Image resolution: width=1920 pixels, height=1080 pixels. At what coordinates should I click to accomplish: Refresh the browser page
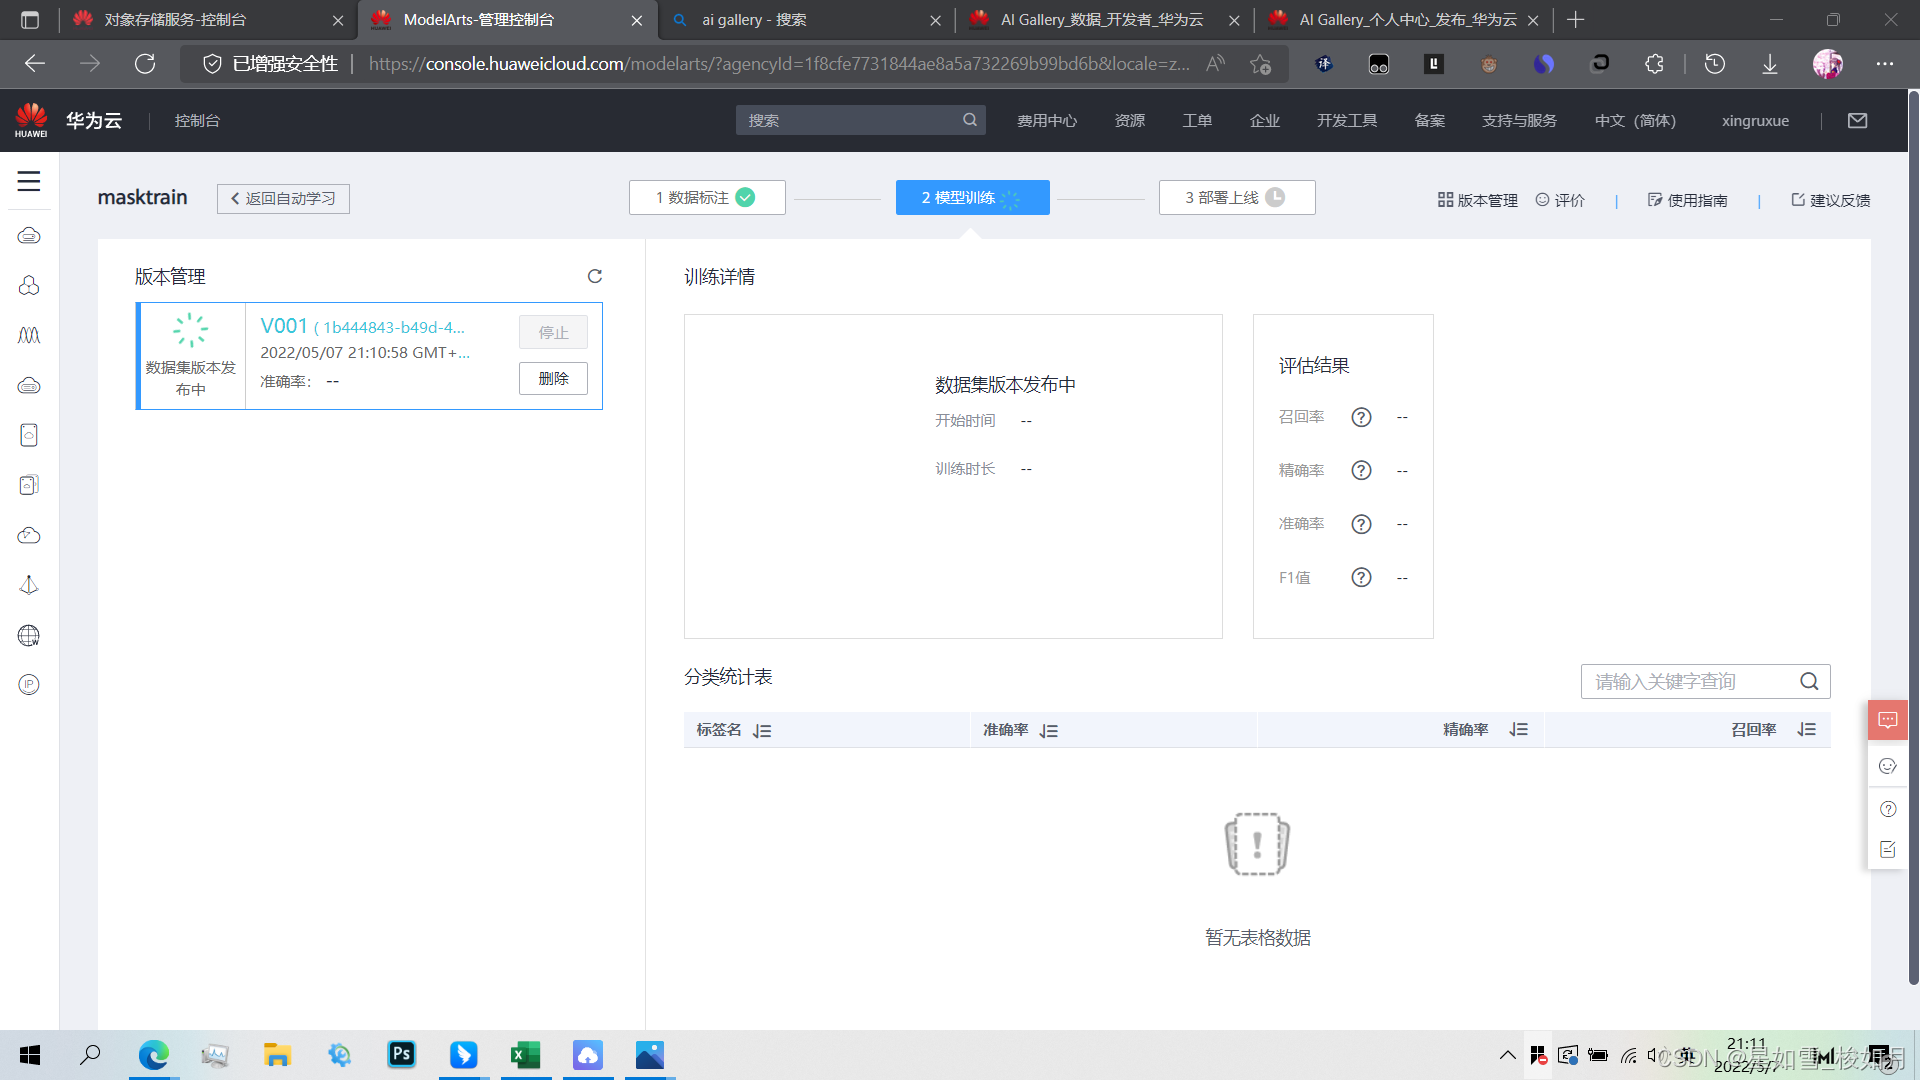click(145, 64)
